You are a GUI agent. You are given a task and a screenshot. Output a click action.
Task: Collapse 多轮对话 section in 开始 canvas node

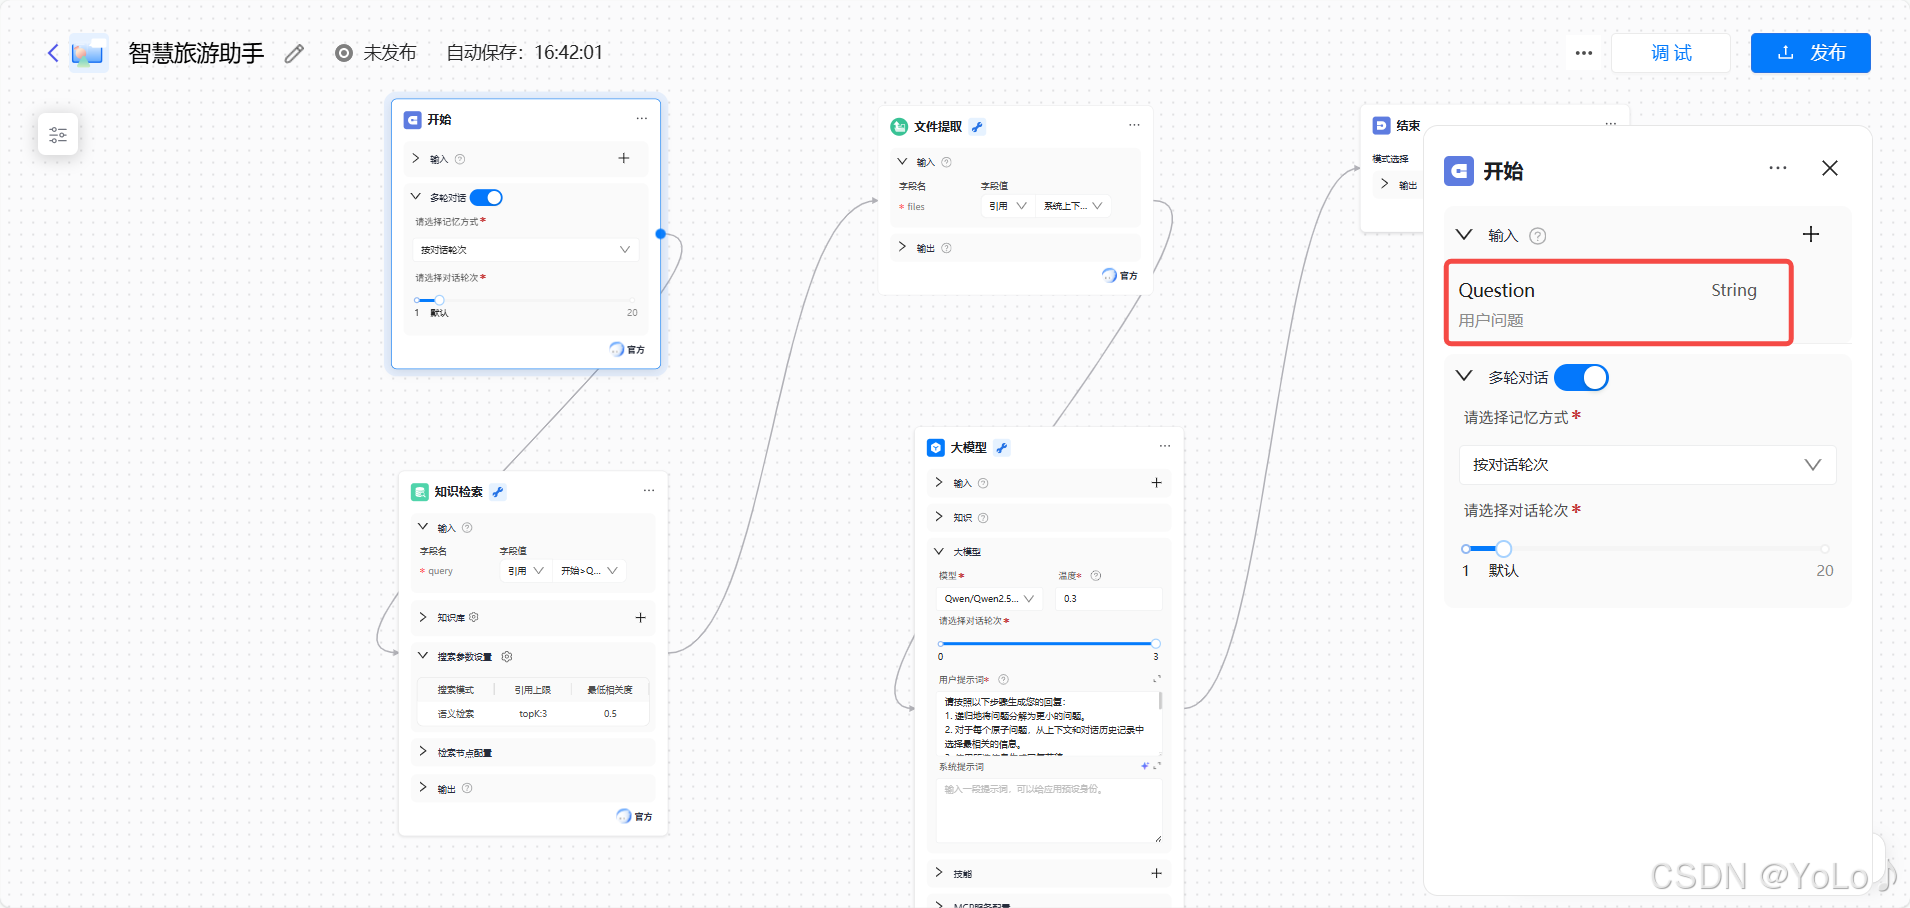[416, 197]
